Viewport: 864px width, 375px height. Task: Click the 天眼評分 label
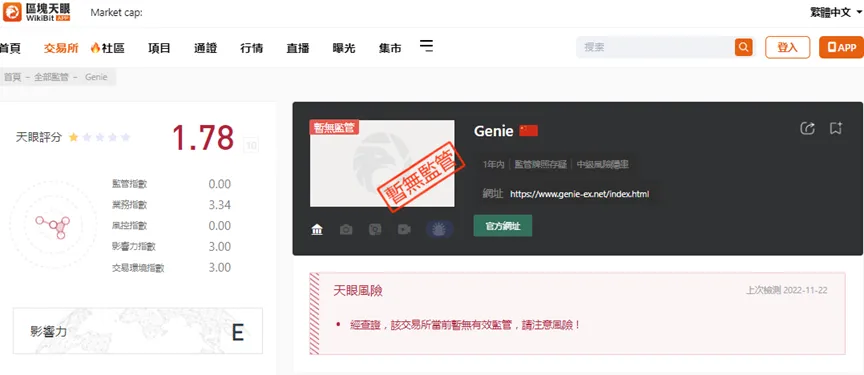39,137
